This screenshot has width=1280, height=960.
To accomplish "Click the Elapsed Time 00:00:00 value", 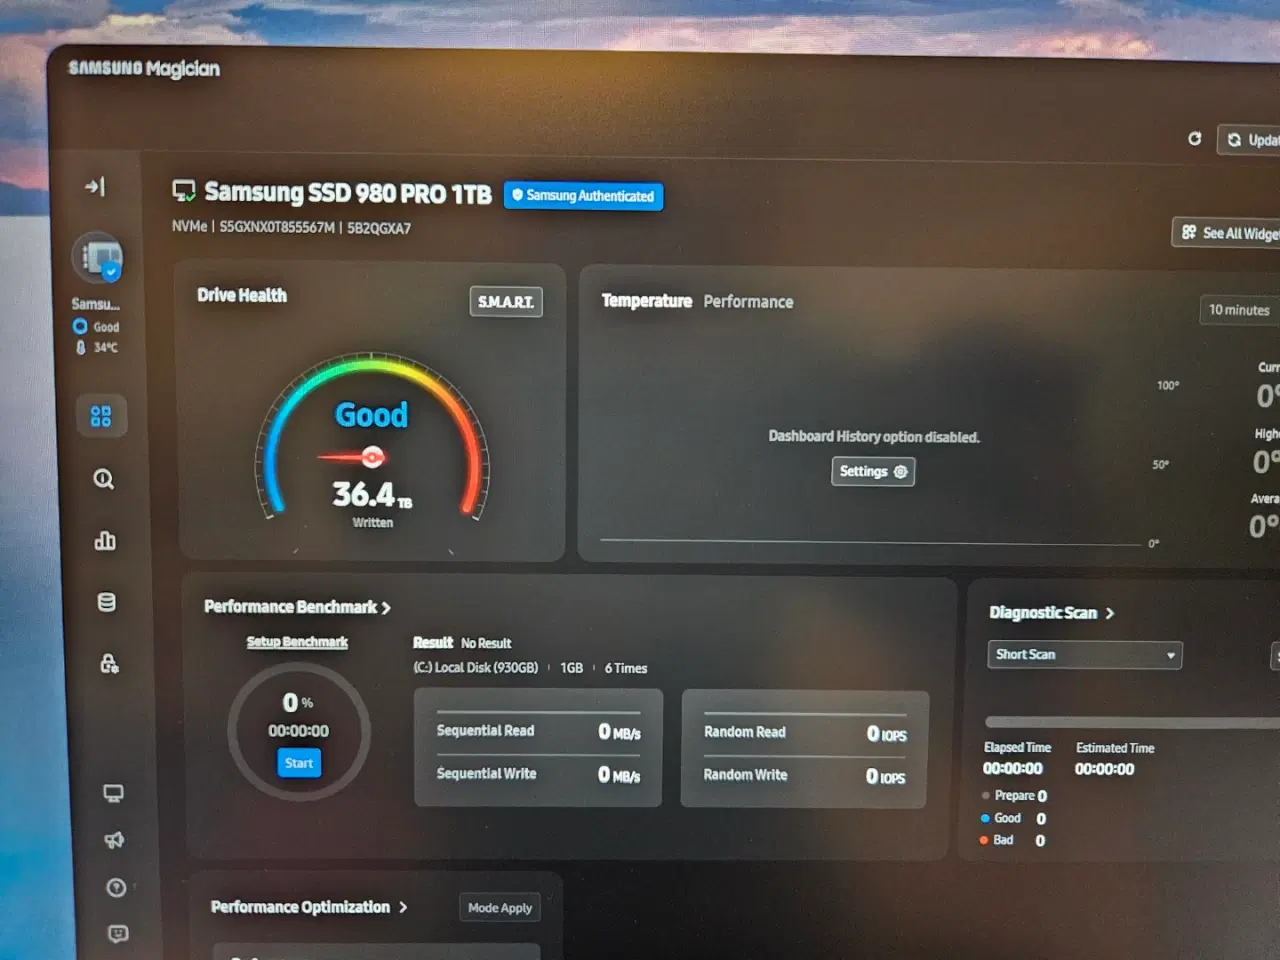I will tap(1013, 769).
